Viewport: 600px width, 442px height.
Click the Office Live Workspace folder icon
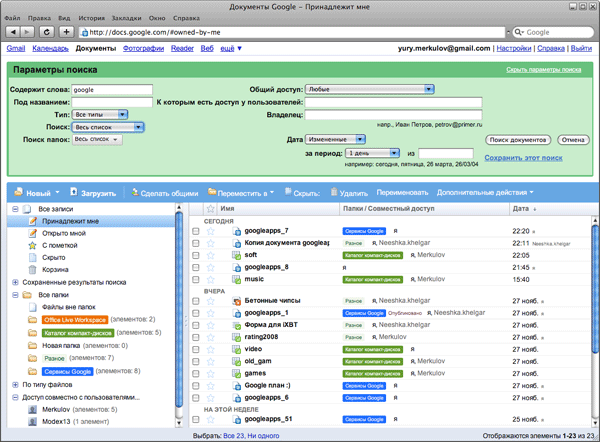coord(33,320)
